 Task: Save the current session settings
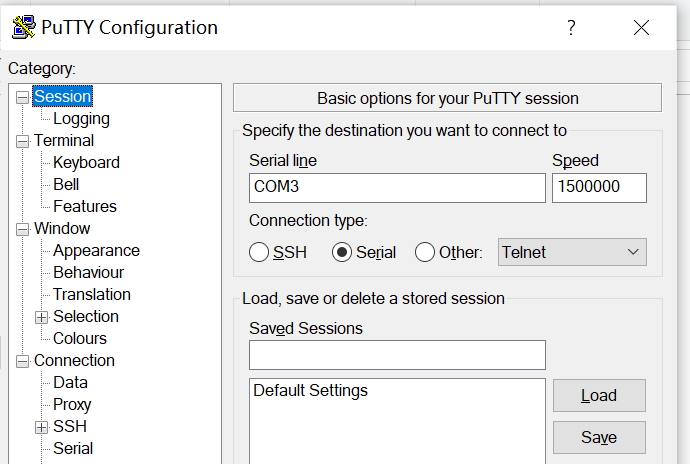(x=599, y=437)
